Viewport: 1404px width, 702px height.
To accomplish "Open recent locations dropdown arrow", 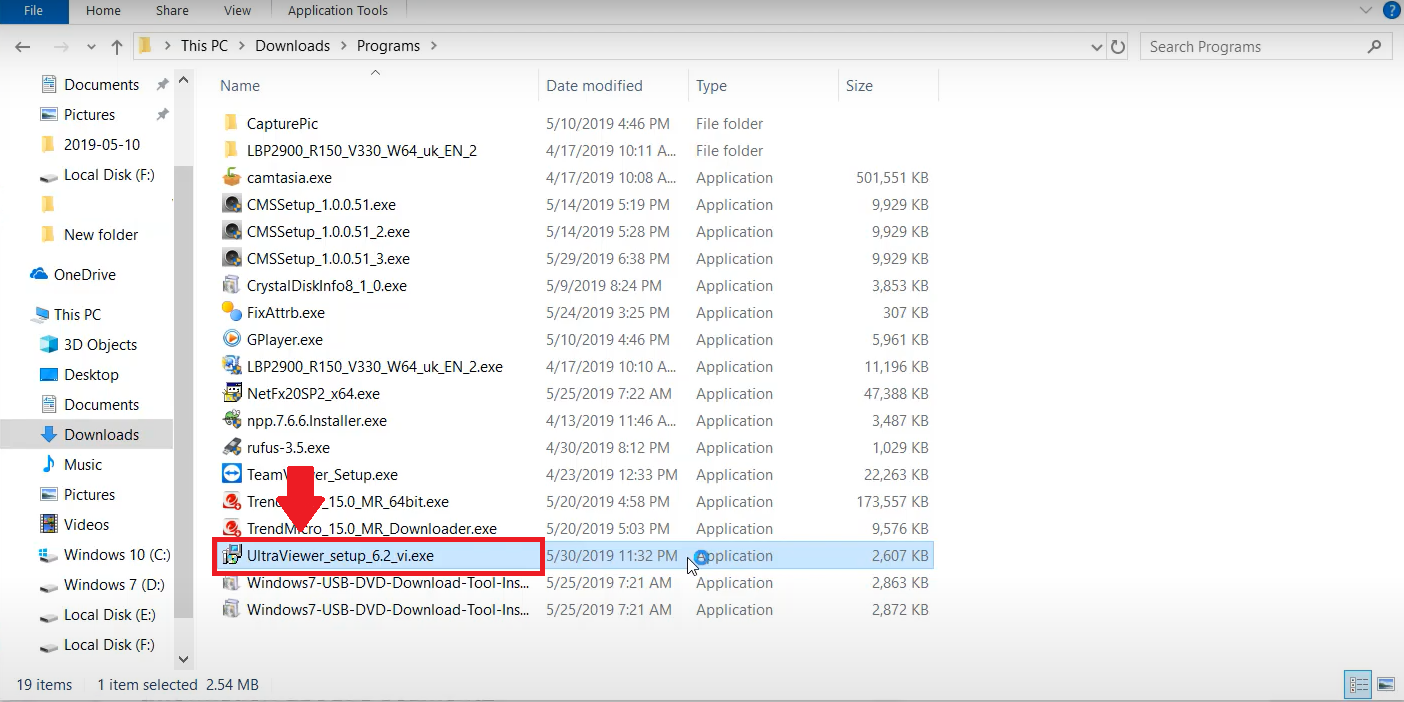I will point(90,46).
